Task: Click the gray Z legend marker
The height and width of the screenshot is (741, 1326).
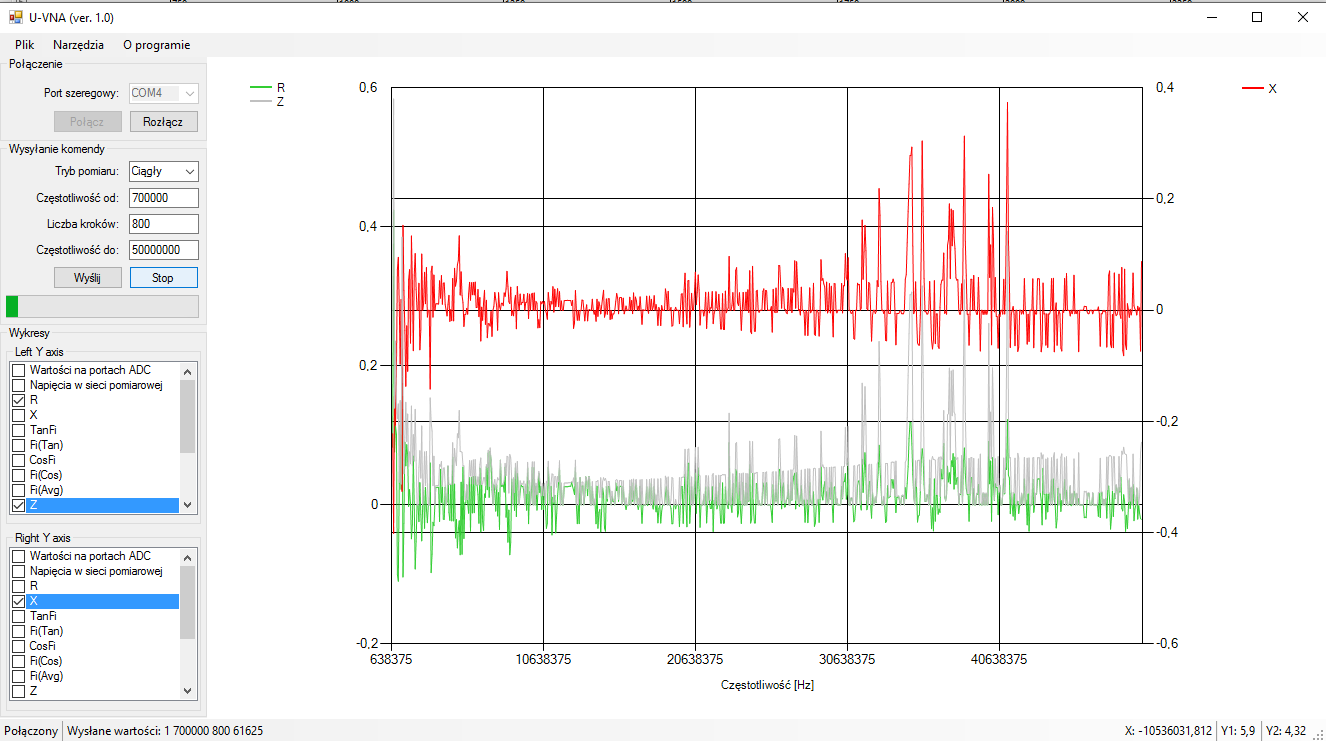Action: click(261, 102)
